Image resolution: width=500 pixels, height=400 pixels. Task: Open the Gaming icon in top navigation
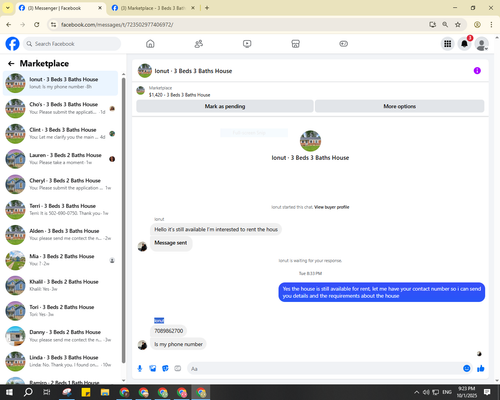[x=344, y=44]
